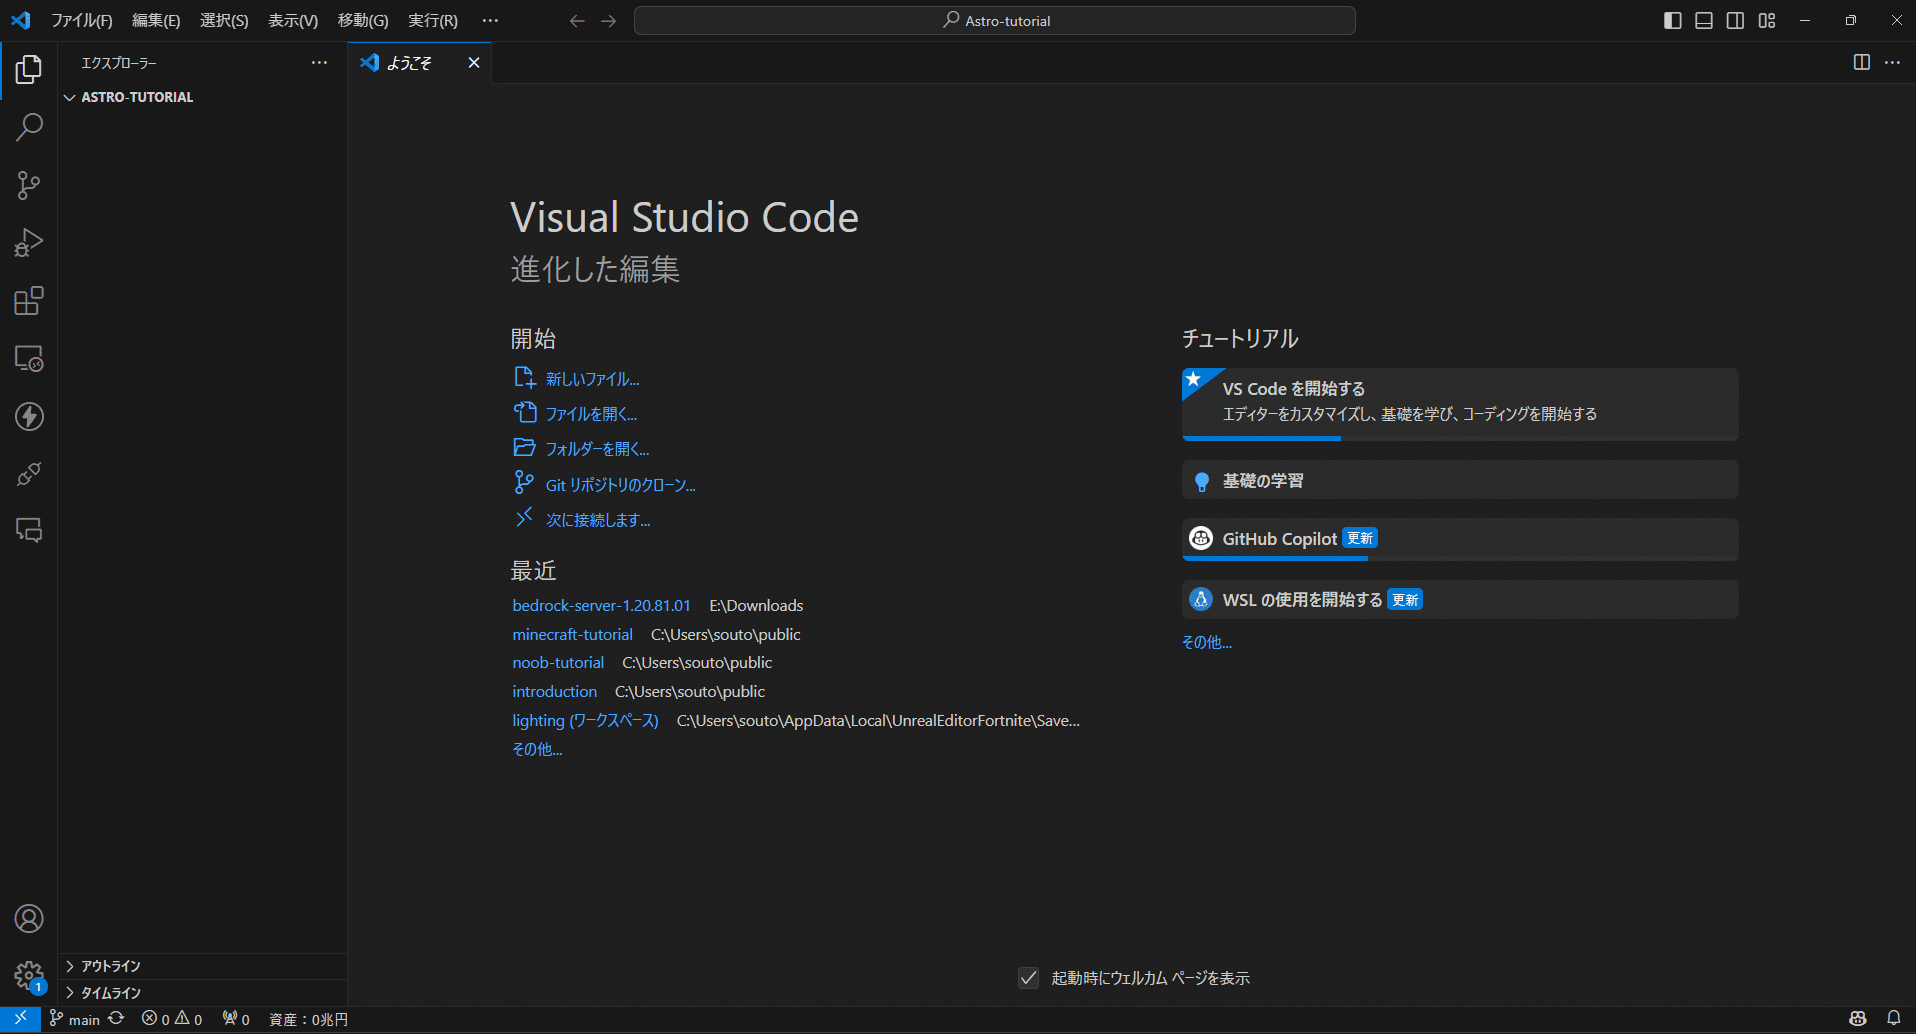Split the editor to the right
Screen dimensions: 1916x1034
[1862, 62]
